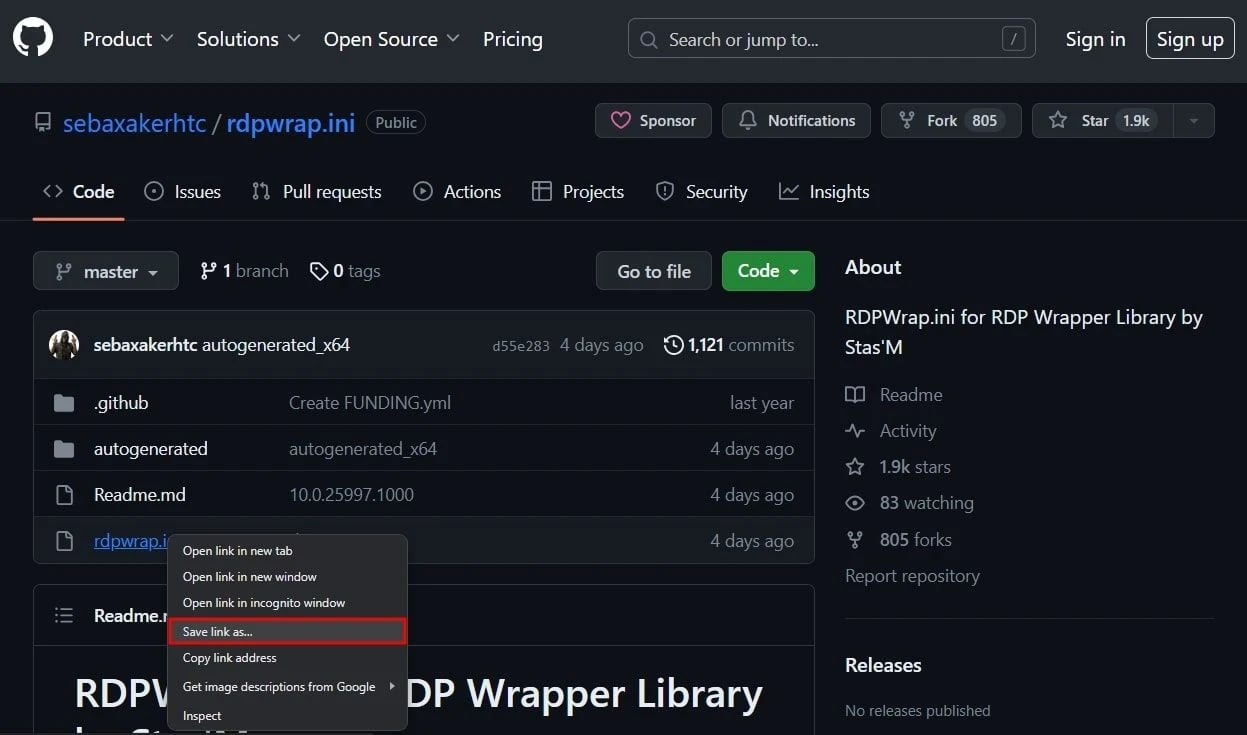Click the search input field
This screenshot has width=1247, height=735.
[x=830, y=39]
